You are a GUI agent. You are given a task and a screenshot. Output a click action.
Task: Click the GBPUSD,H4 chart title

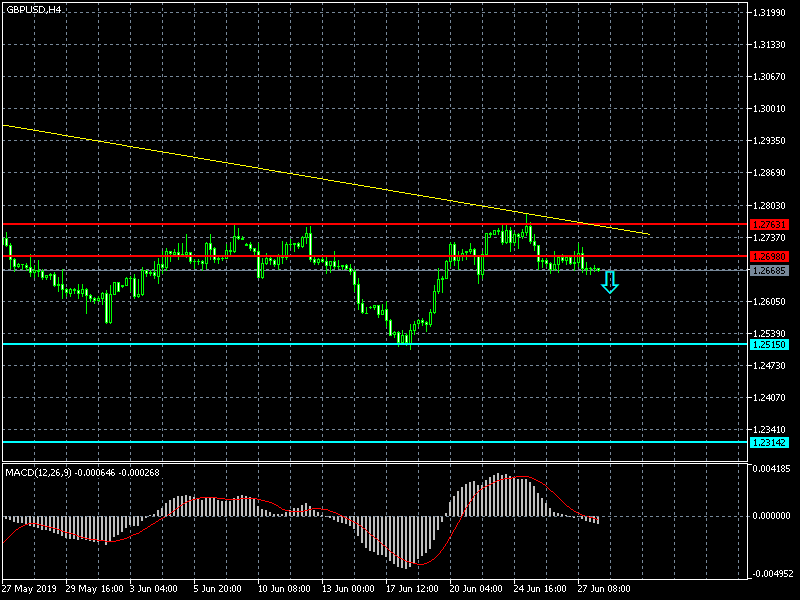tap(33, 9)
